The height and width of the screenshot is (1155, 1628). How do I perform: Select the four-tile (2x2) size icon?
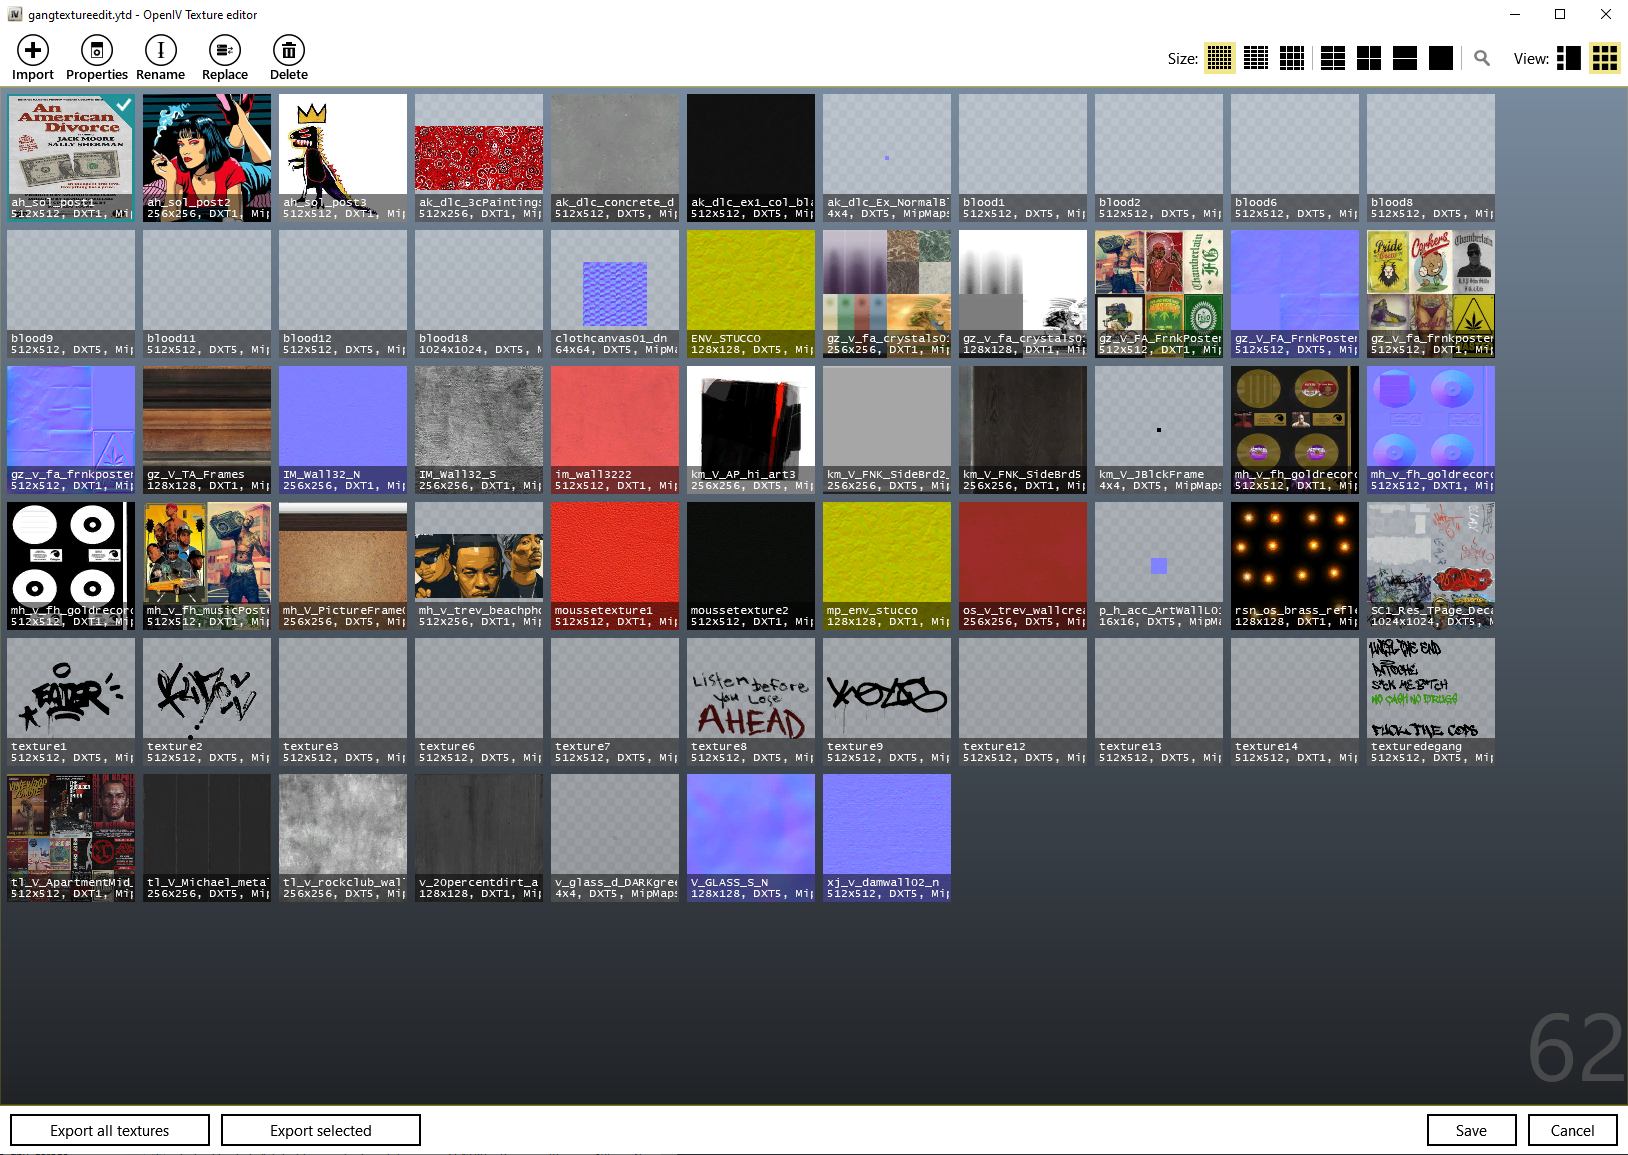click(1369, 59)
